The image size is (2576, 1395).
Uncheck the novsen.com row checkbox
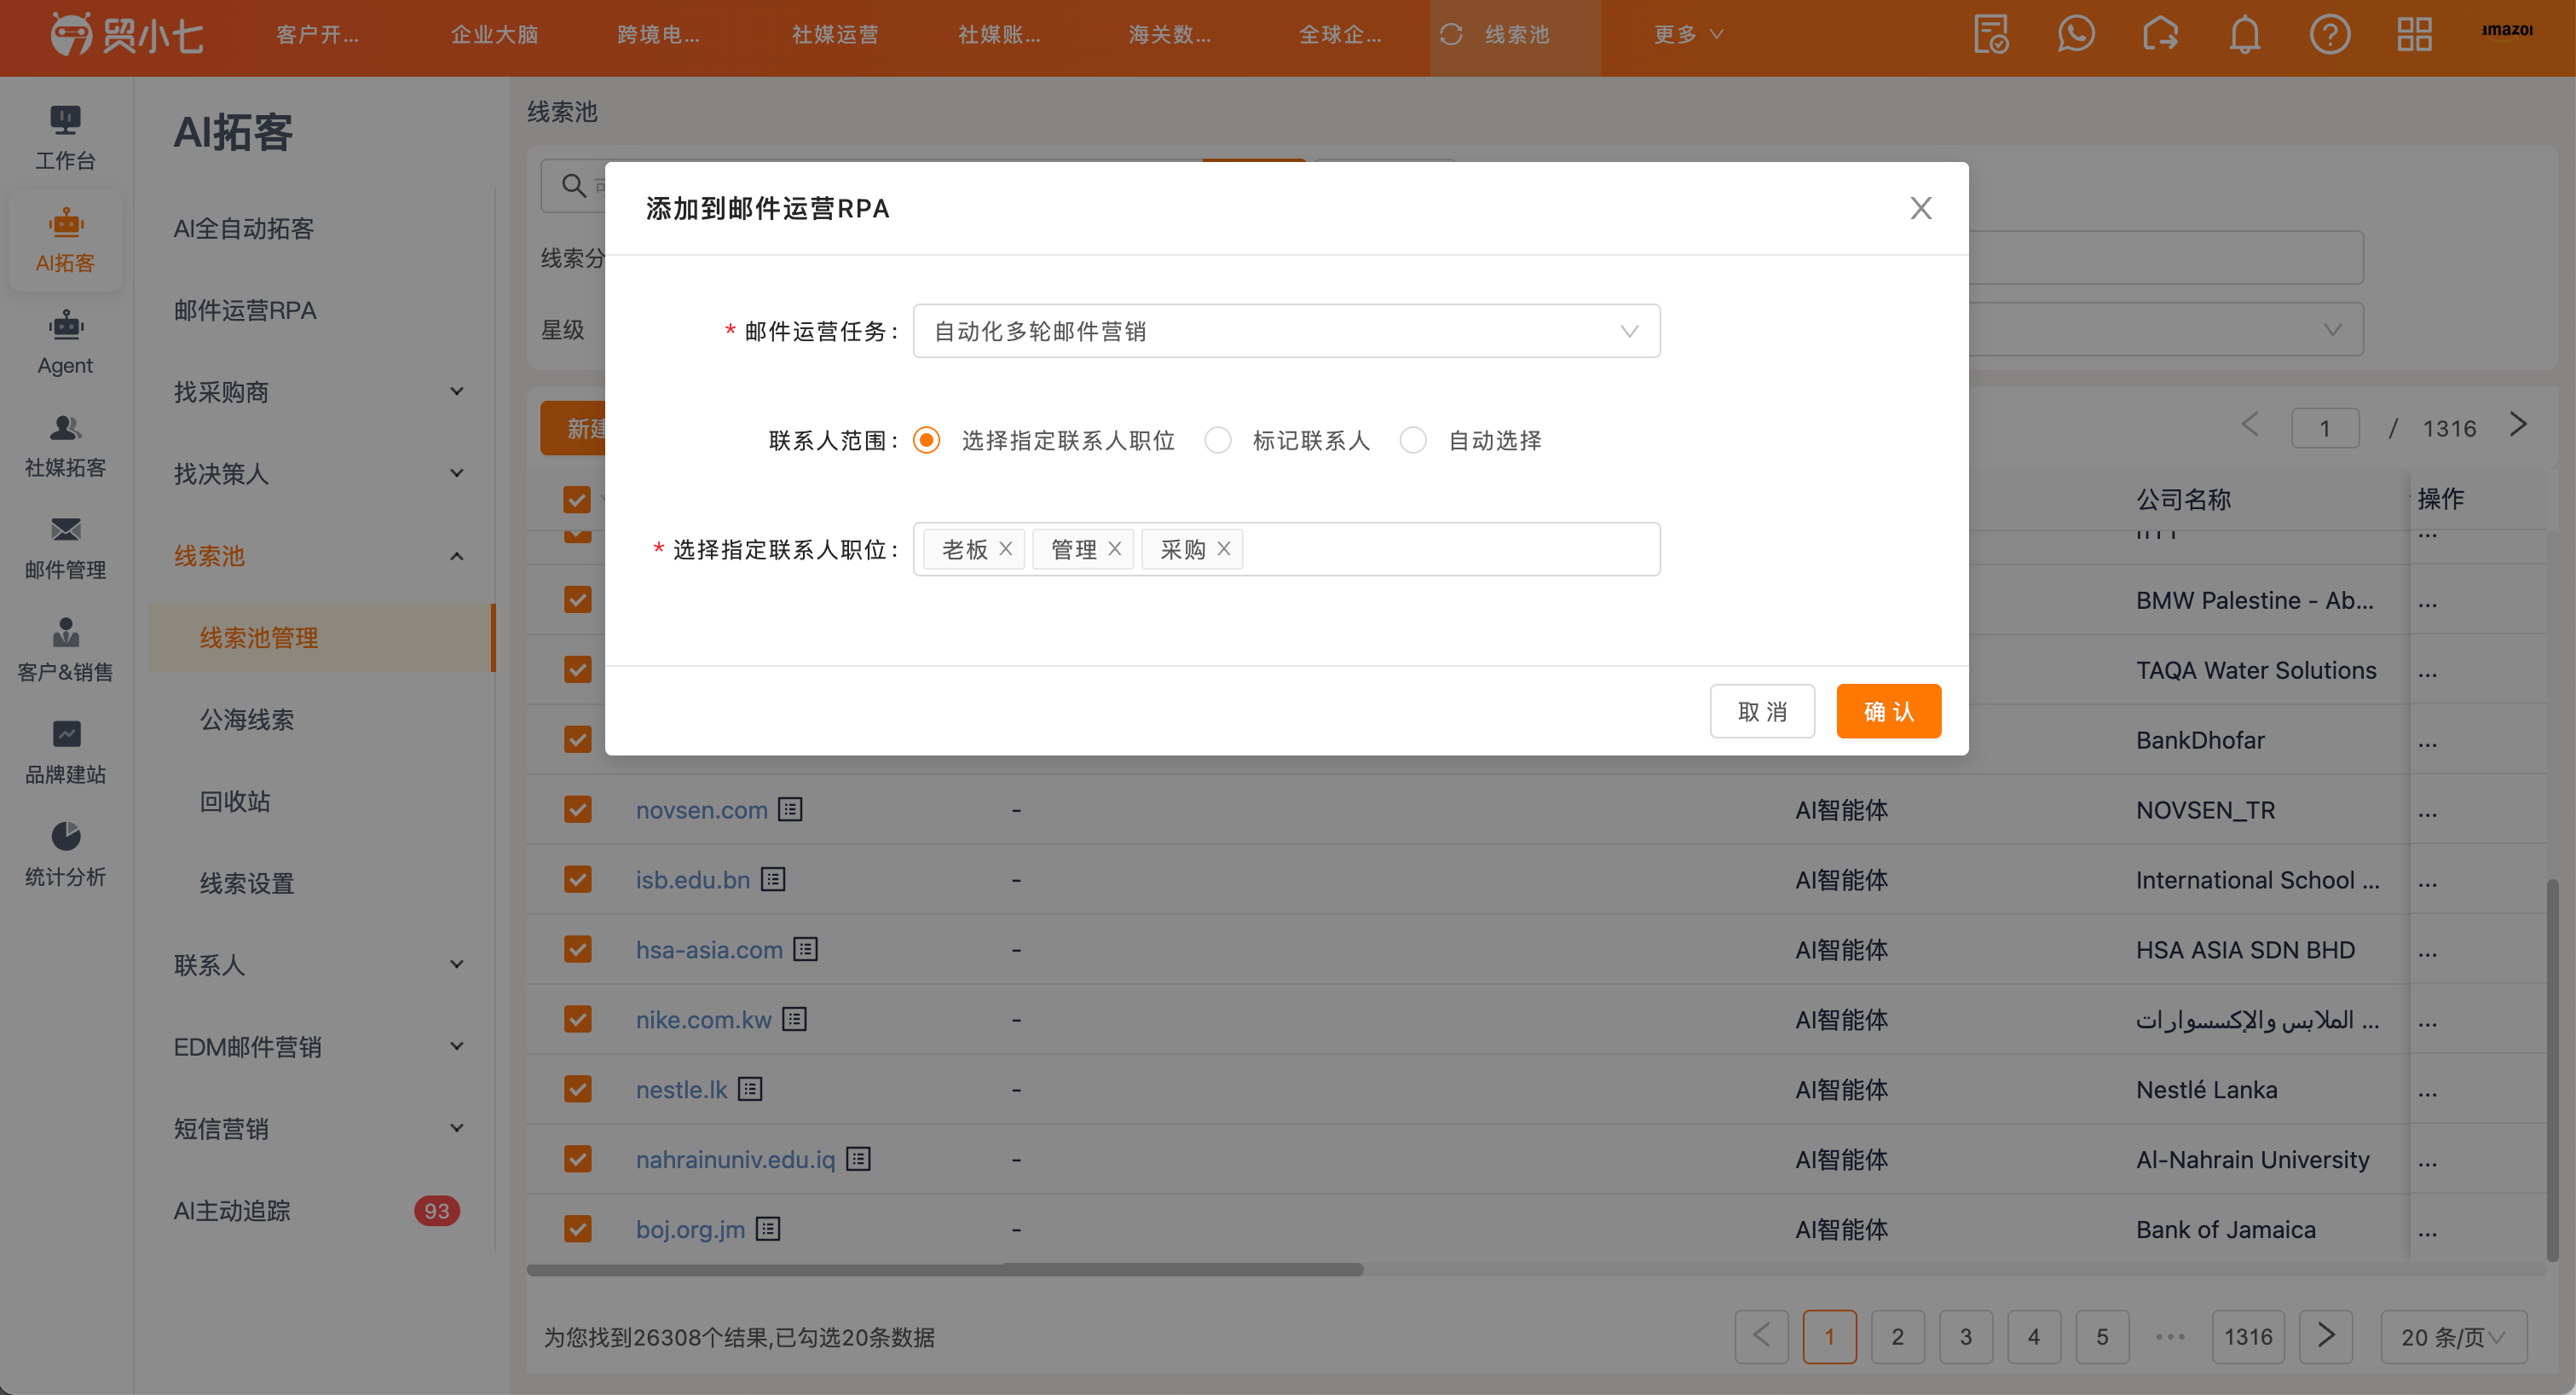click(x=577, y=809)
